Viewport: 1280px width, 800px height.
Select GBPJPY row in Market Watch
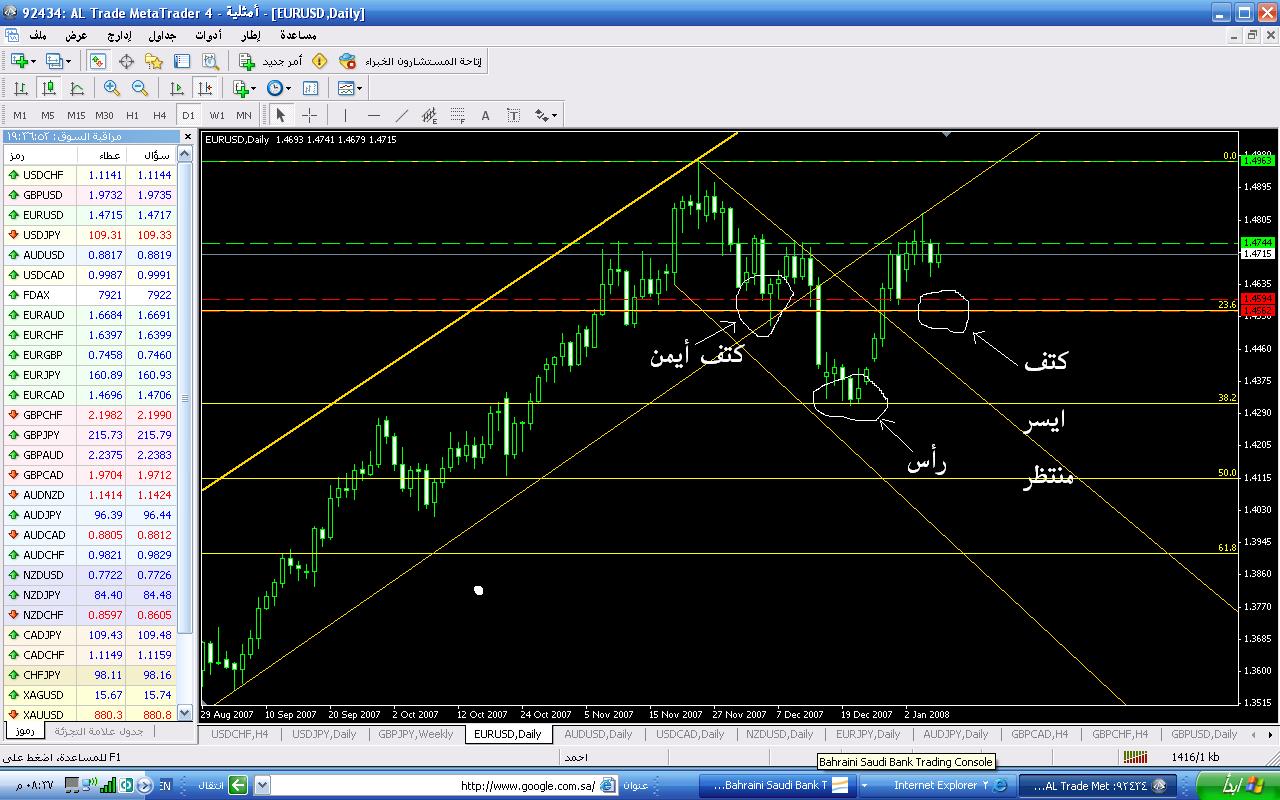pyautogui.click(x=90, y=435)
